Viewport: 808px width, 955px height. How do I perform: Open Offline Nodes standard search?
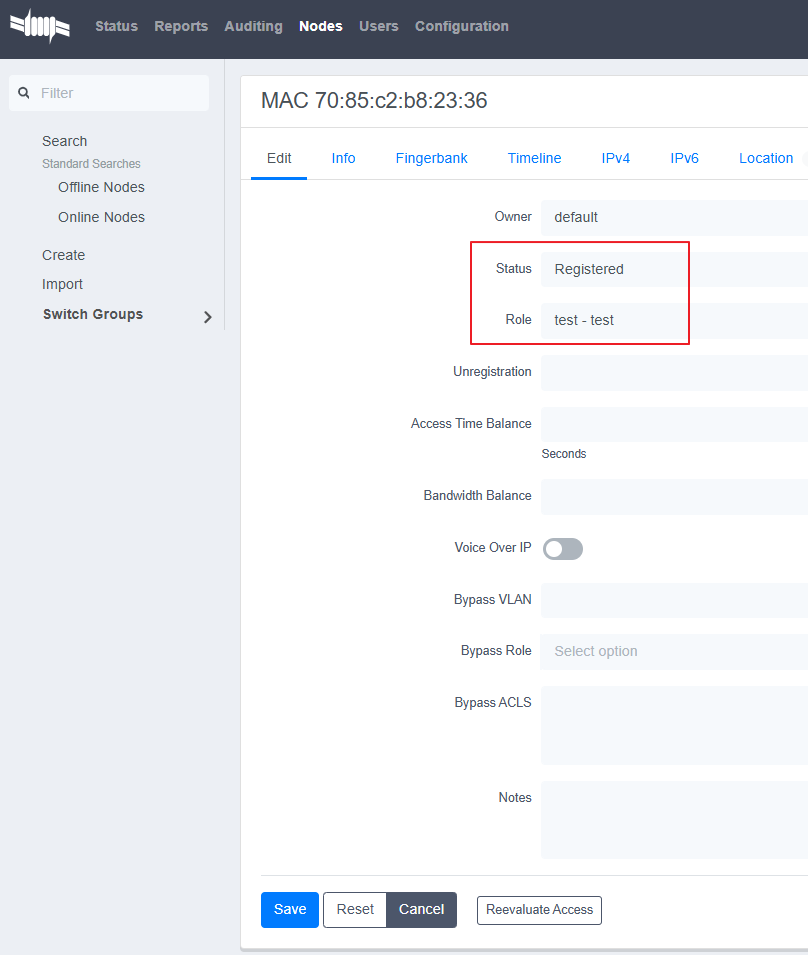click(101, 187)
